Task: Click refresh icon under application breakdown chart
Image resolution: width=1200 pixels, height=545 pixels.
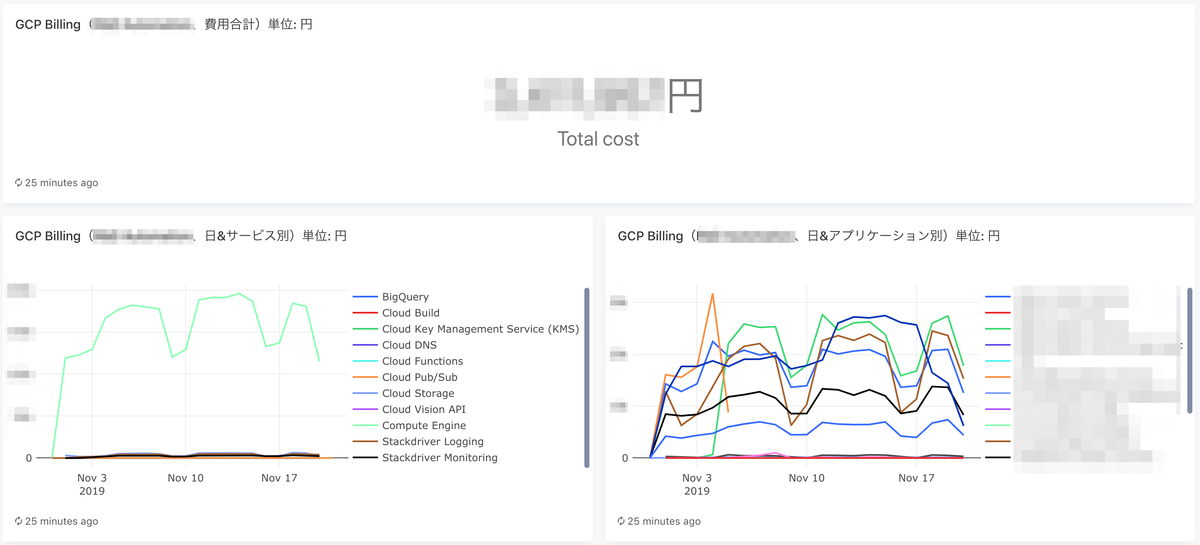Action: (x=621, y=521)
